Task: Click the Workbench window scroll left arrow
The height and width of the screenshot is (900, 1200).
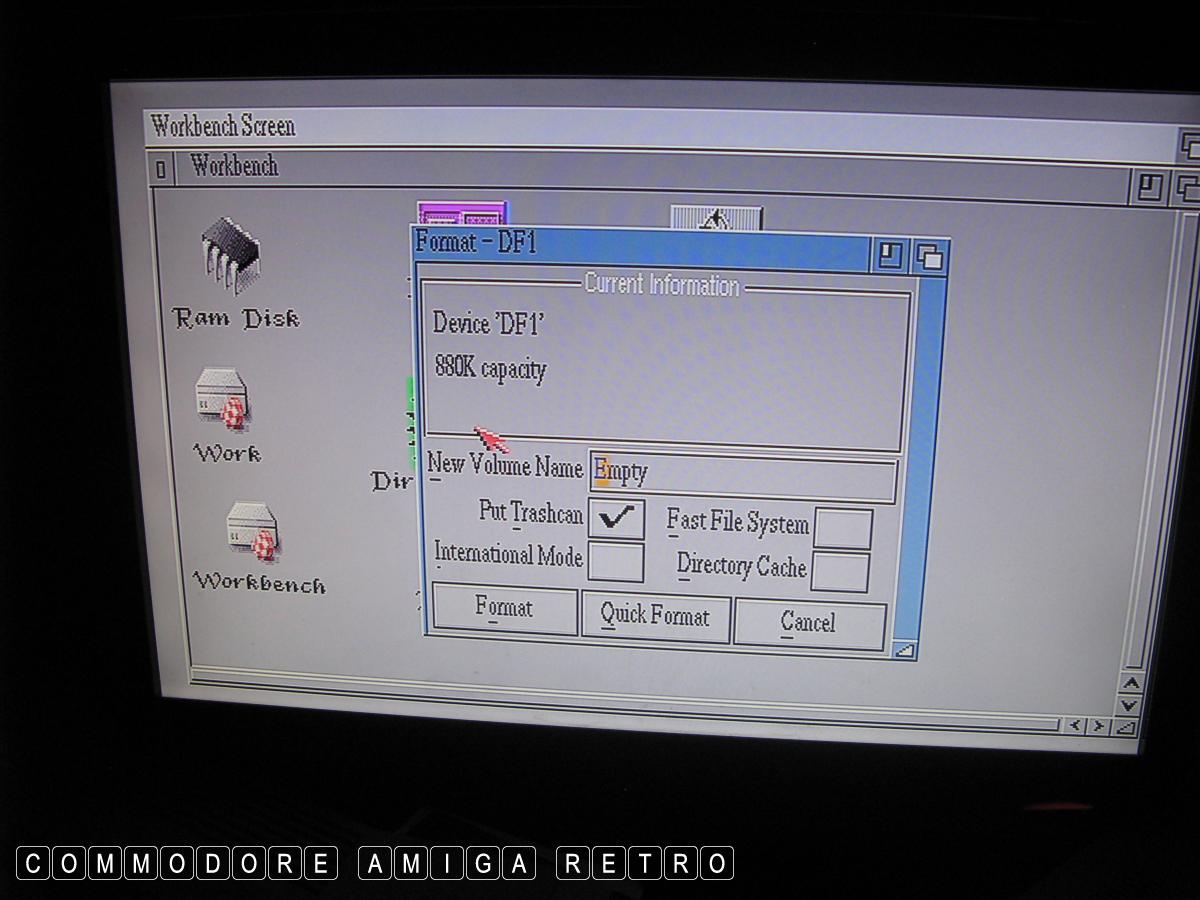Action: pyautogui.click(x=1075, y=725)
